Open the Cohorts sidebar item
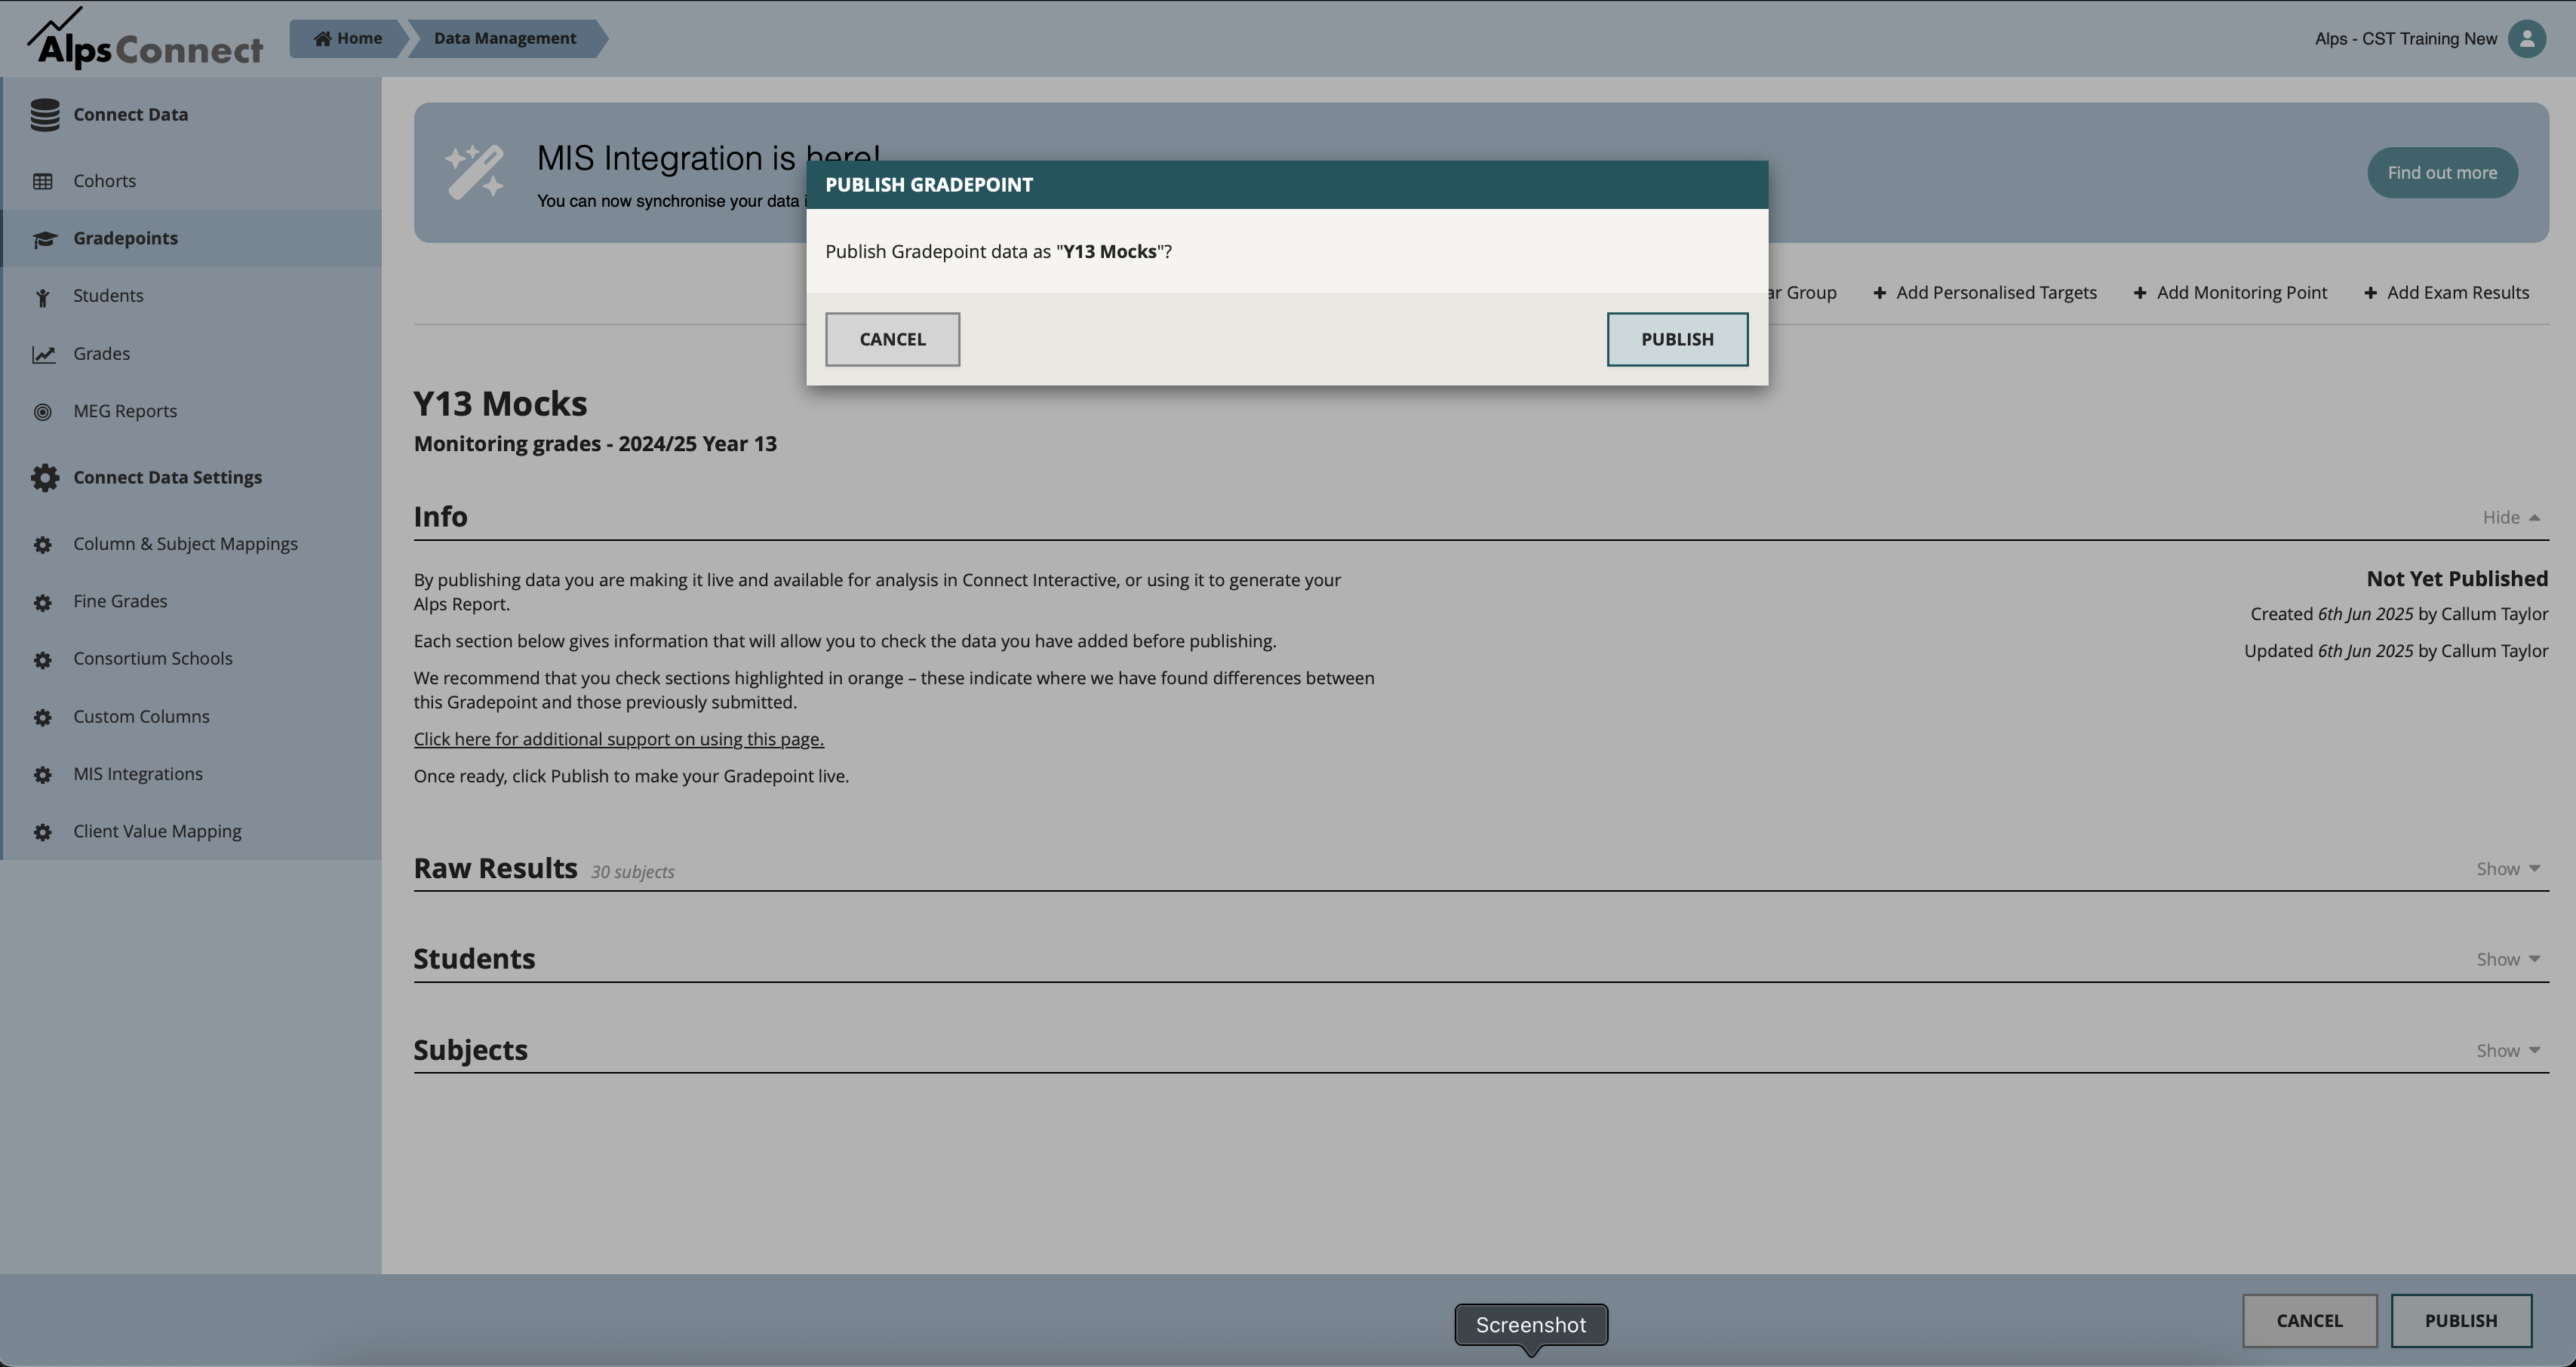The height and width of the screenshot is (1367, 2576). pyautogui.click(x=191, y=181)
